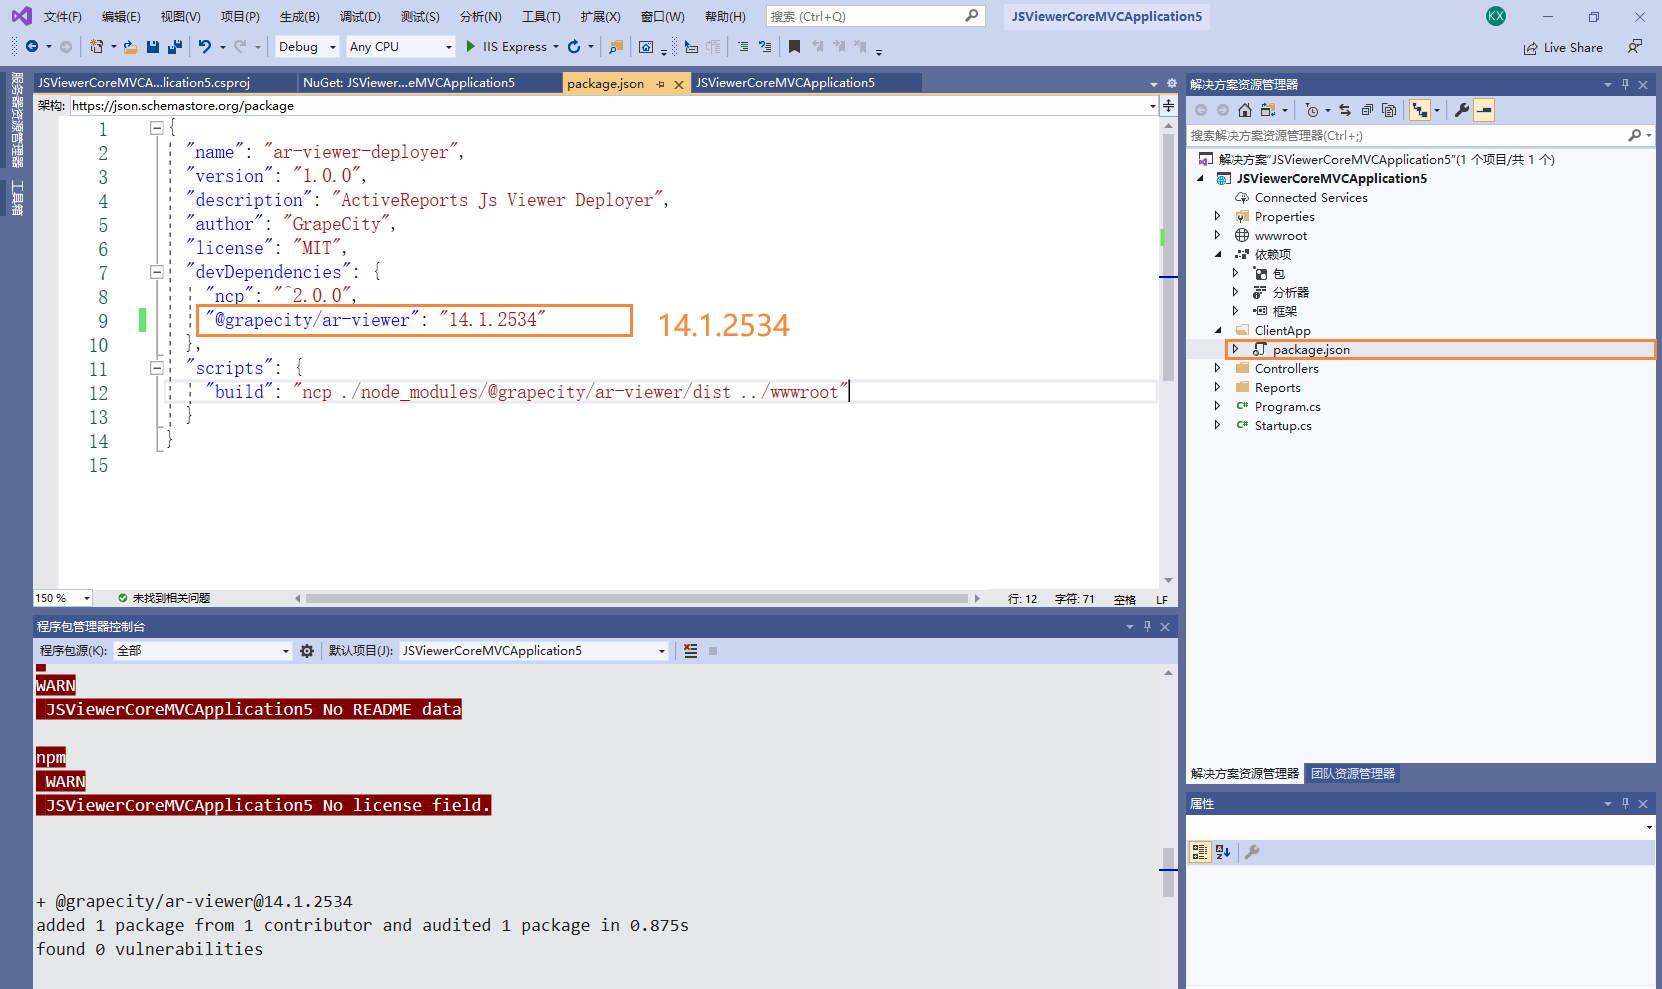This screenshot has width=1662, height=989.
Task: Click the Properties wrench in Solution Explorer toolbar
Action: pos(1462,110)
